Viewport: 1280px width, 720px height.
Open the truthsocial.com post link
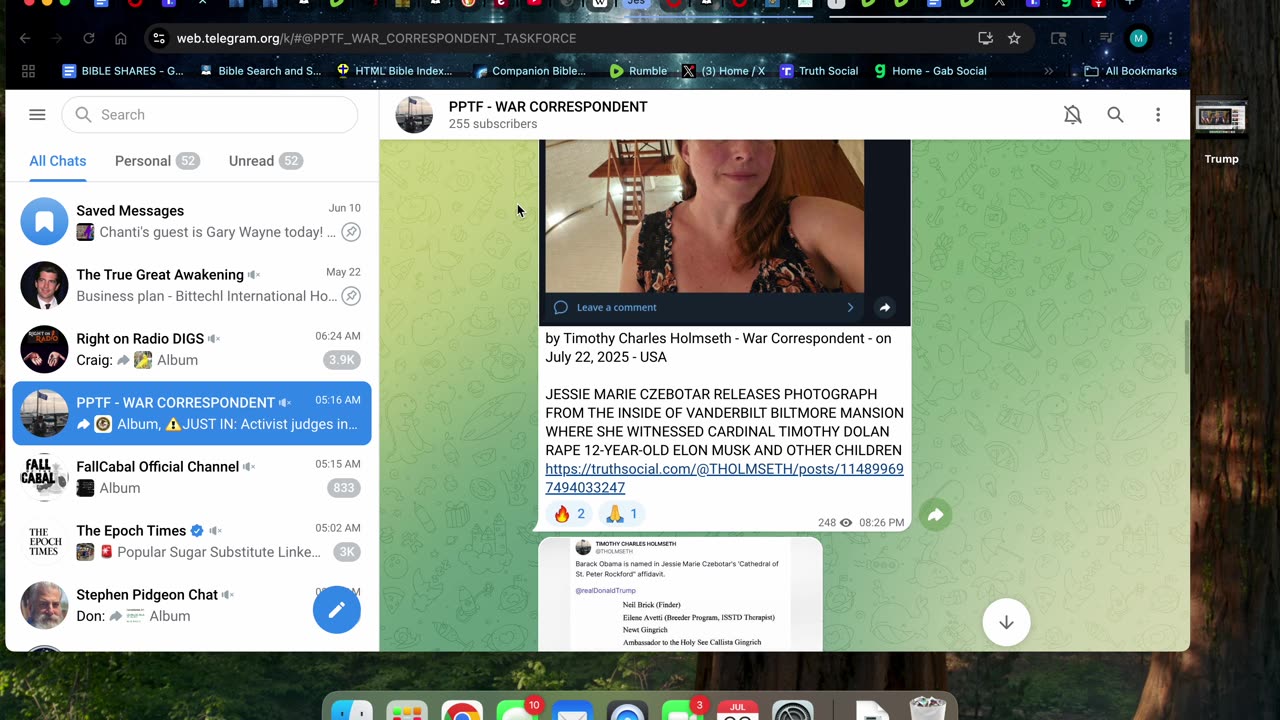[724, 478]
